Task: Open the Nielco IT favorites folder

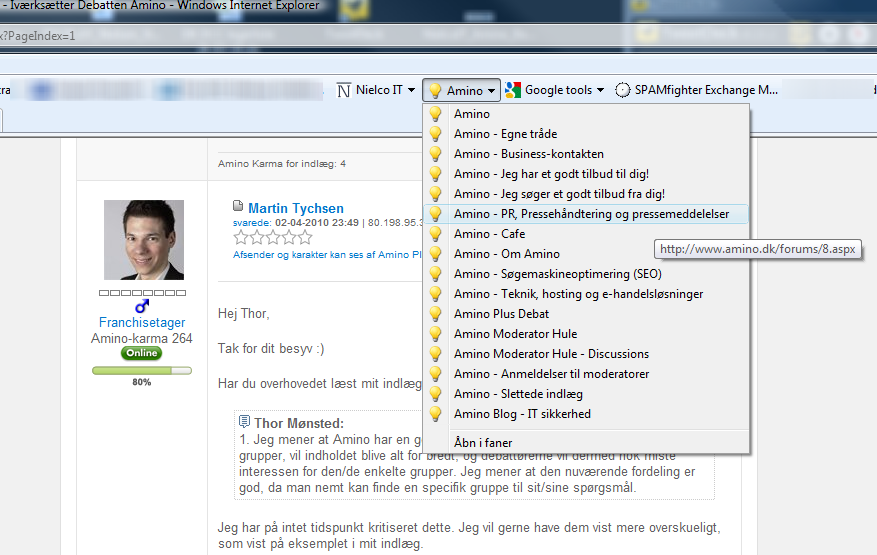Action: click(376, 90)
